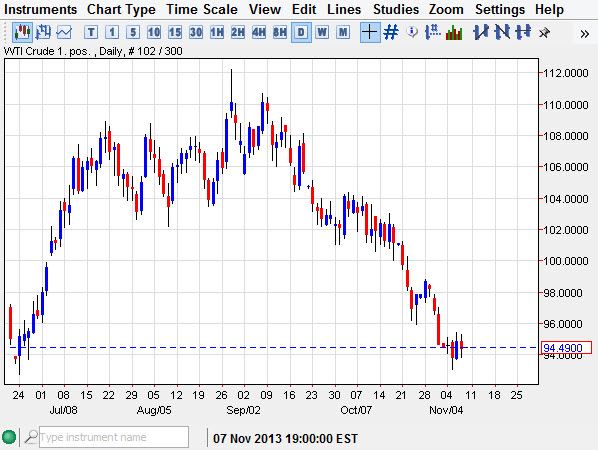Open the Zoom menu
The image size is (598, 450).
tap(446, 9)
